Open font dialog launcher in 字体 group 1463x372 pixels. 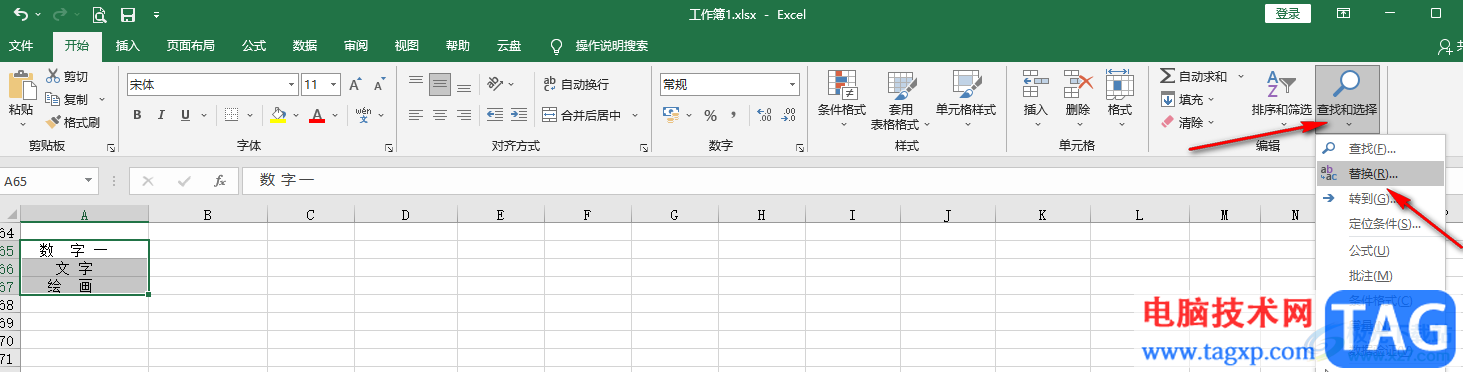389,148
